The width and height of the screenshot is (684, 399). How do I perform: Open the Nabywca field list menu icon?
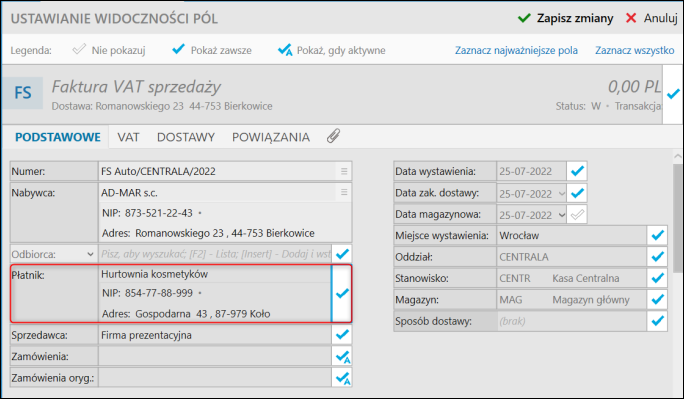(x=344, y=192)
